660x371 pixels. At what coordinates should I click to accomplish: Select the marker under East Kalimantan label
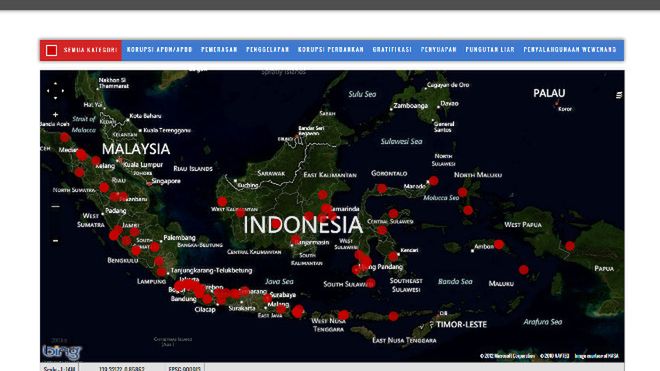tap(322, 195)
